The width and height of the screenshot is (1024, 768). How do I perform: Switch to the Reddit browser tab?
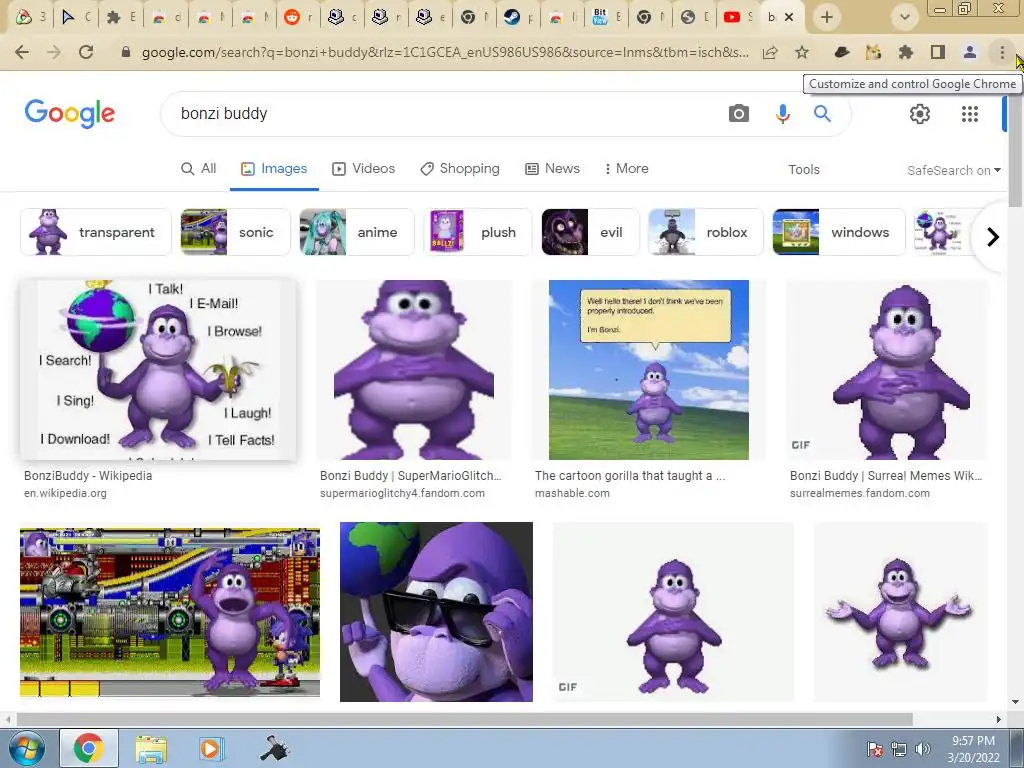click(297, 17)
